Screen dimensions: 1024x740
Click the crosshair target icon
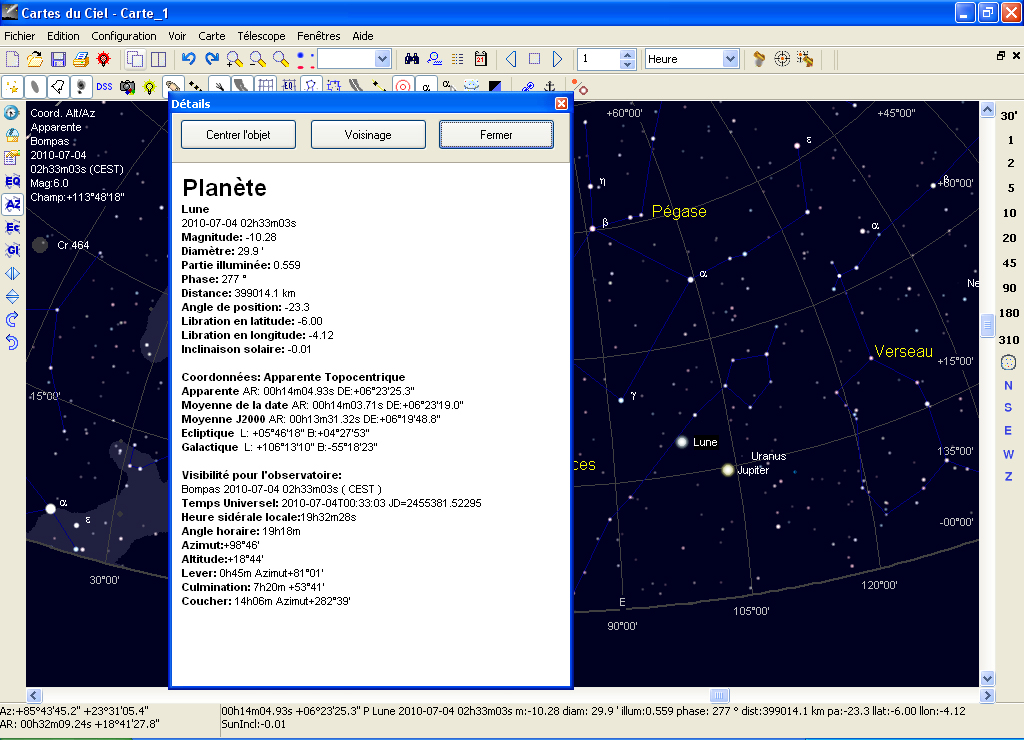pyautogui.click(x=782, y=59)
